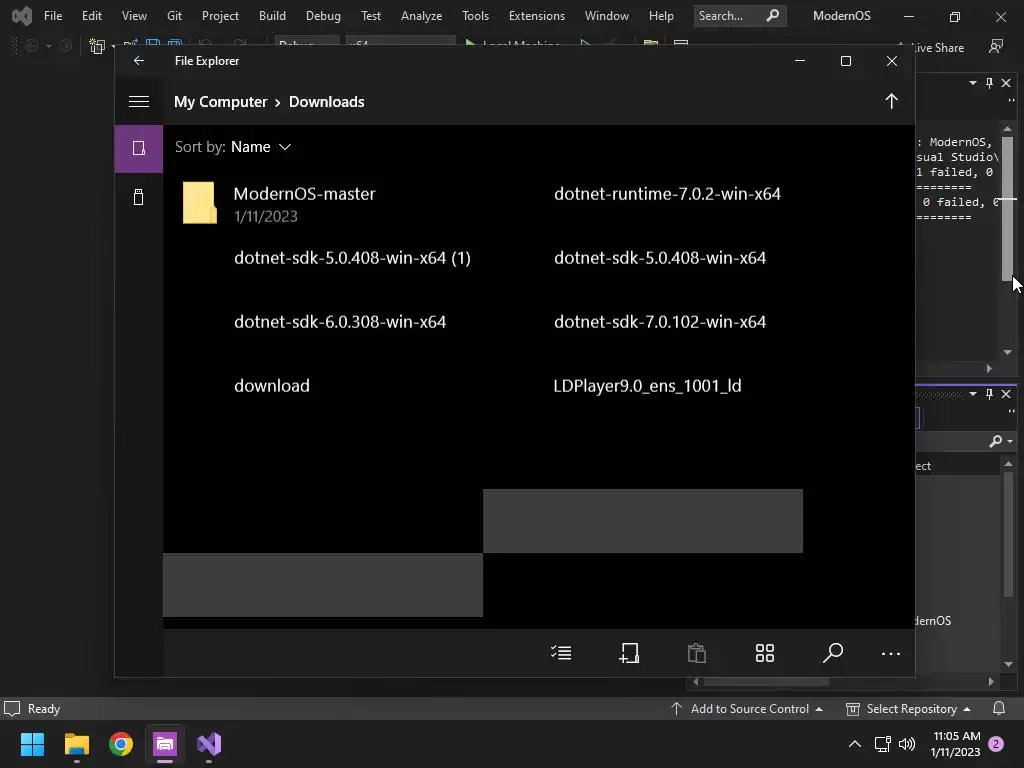Viewport: 1024px width, 768px height.
Task: Pin the lower Visual Studio panel
Action: pos(989,394)
